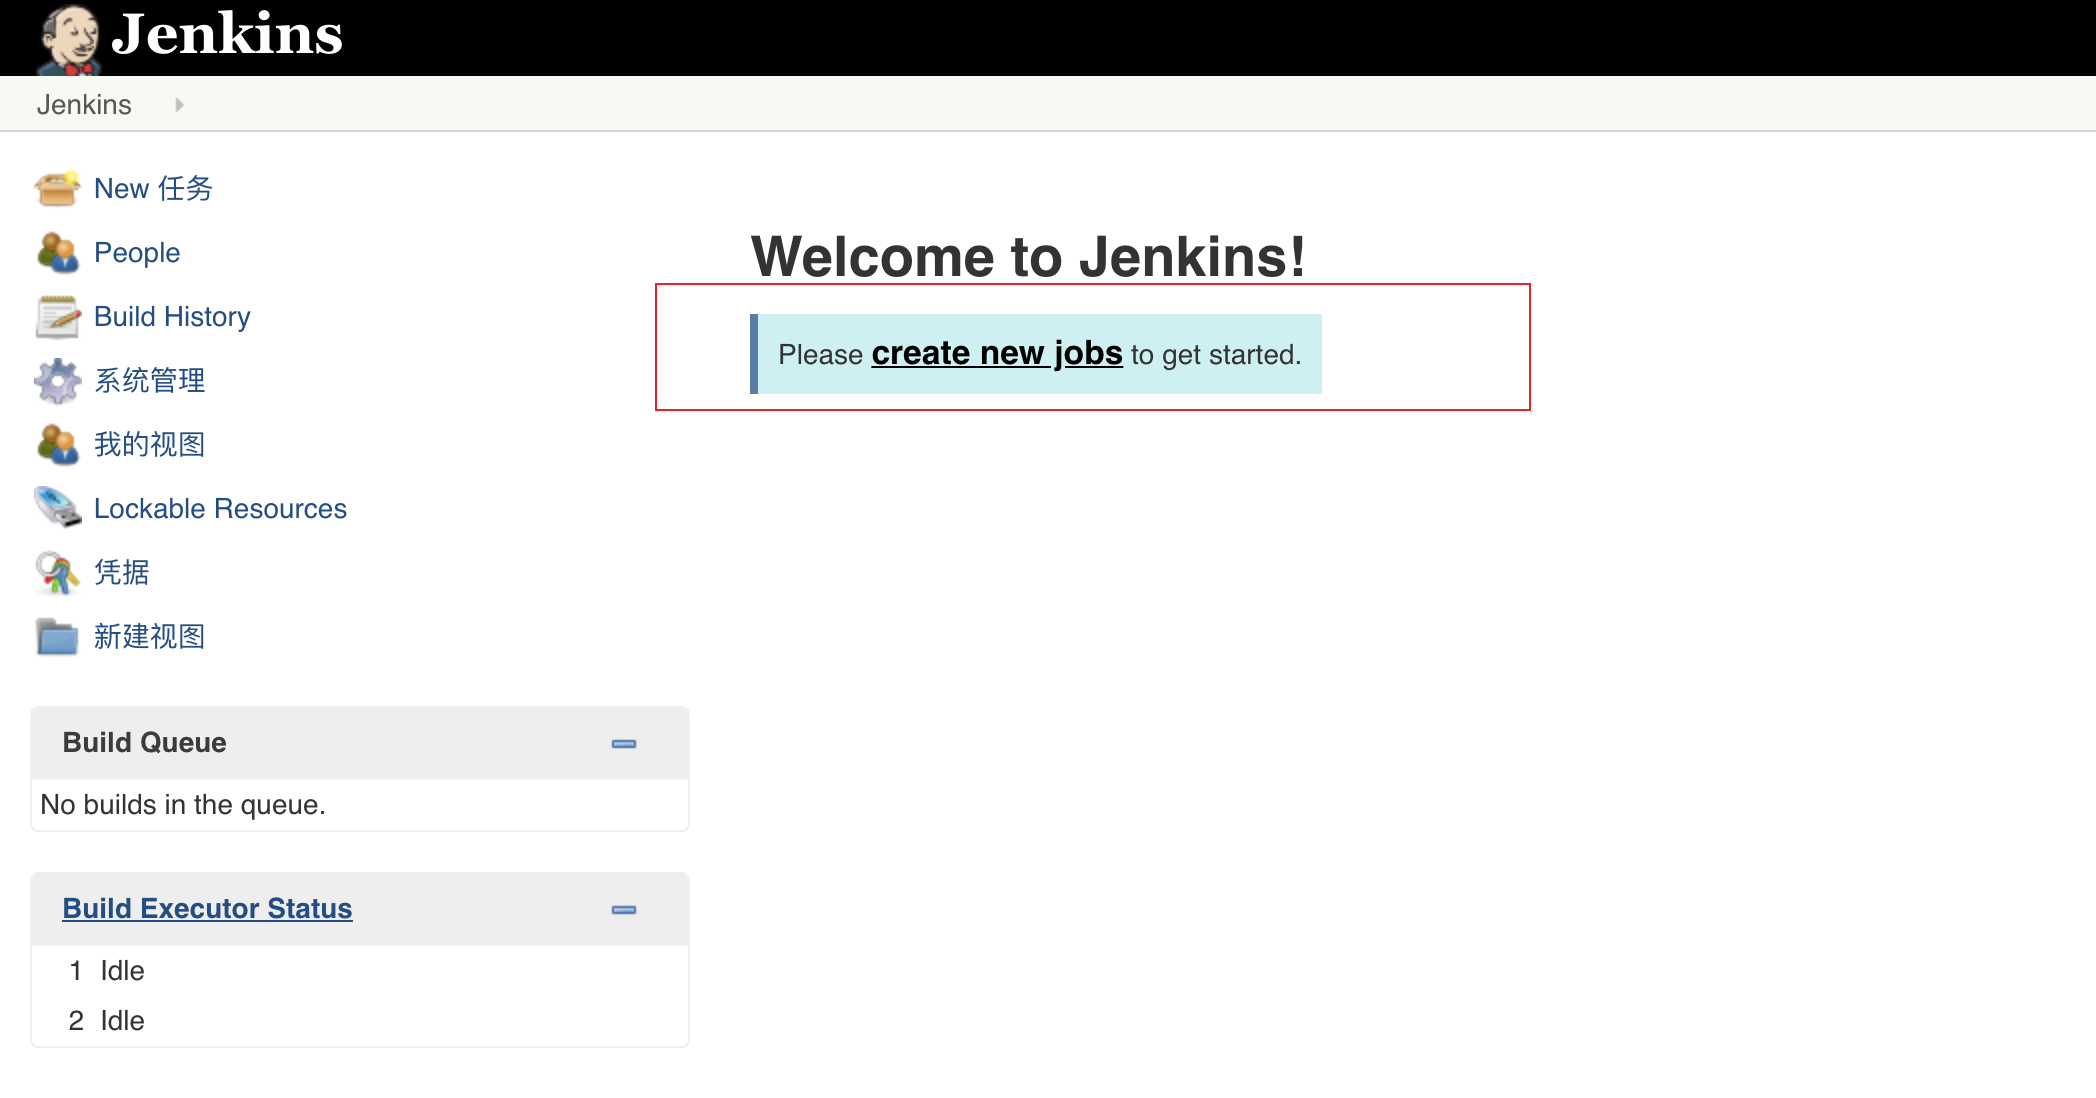Open the 我的视图 link
The height and width of the screenshot is (1098, 2096).
pyautogui.click(x=150, y=445)
